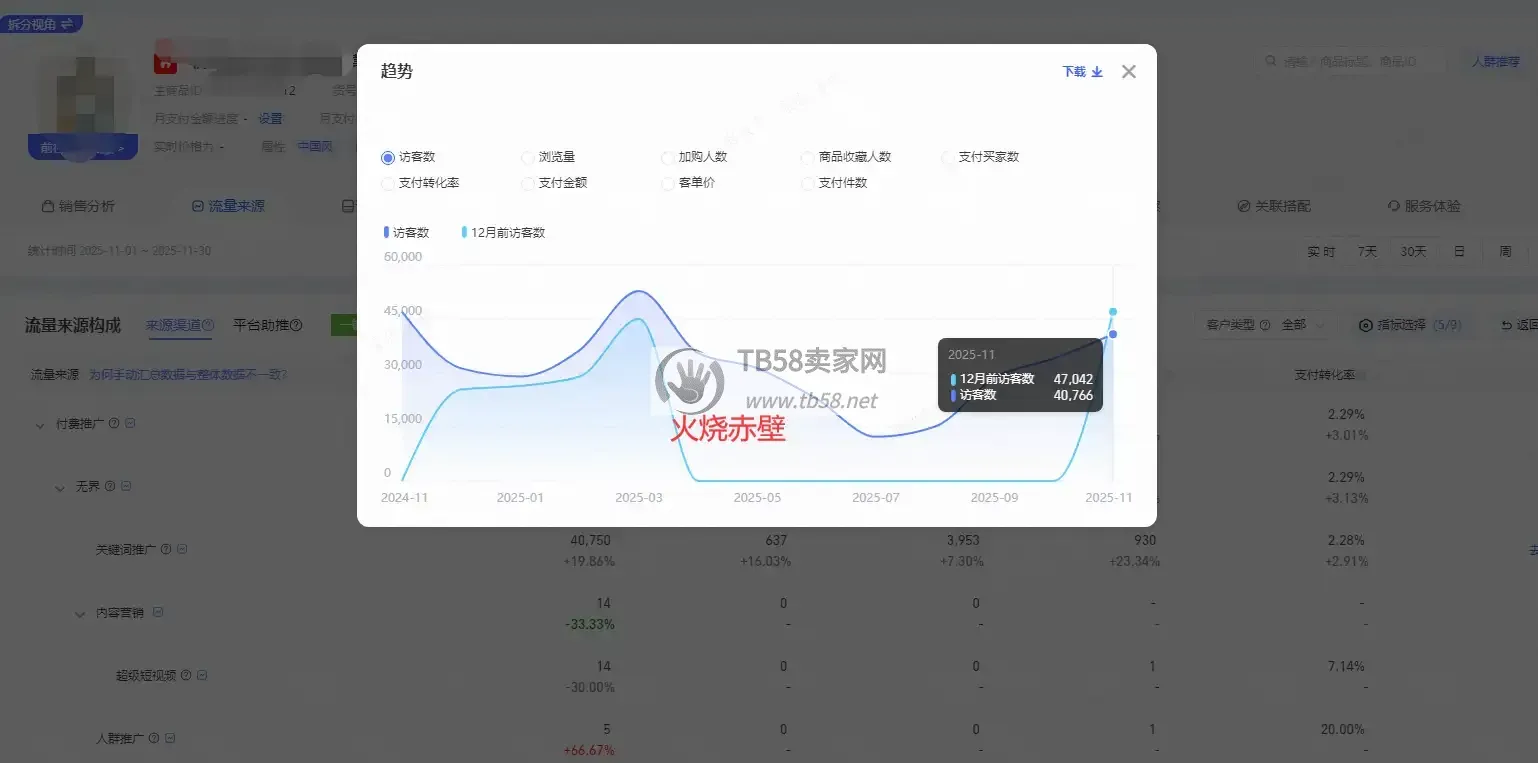The width and height of the screenshot is (1538, 763).
Task: Collapse the 无界 row
Action: (60, 488)
